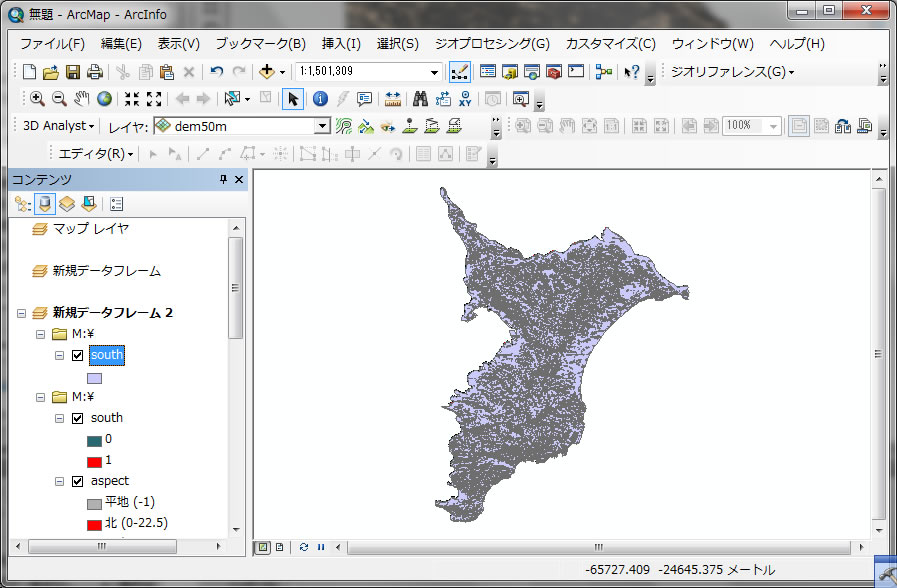The height and width of the screenshot is (588, 897).
Task: Select the Identify info tool
Action: 320,99
